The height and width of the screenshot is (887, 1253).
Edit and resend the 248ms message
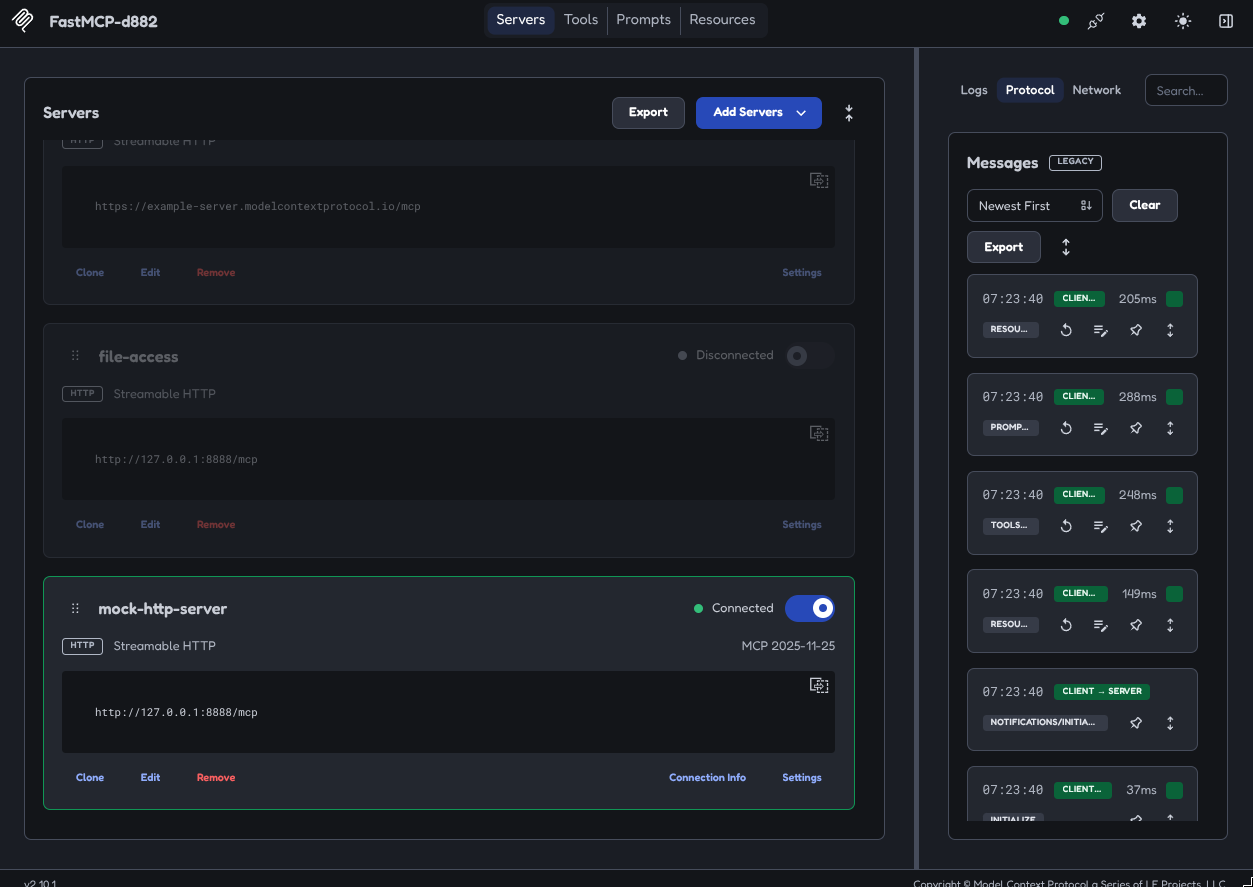click(1101, 526)
